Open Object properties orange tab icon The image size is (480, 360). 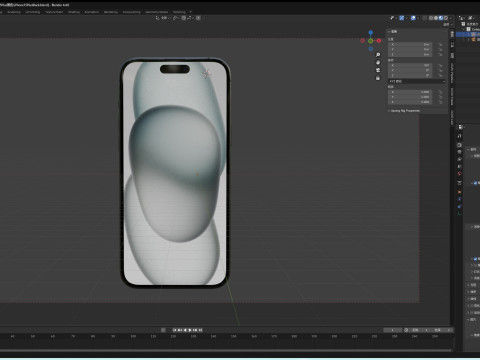point(459,191)
